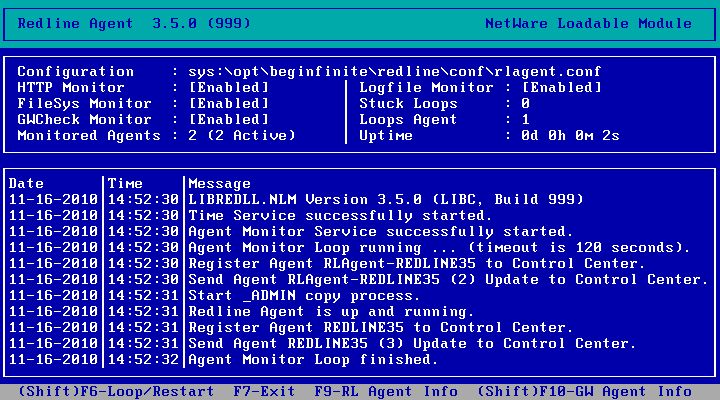This screenshot has height=400, width=720.
Task: Select Register Agent REDLINE35 to Control Center message
Action: (x=381, y=328)
